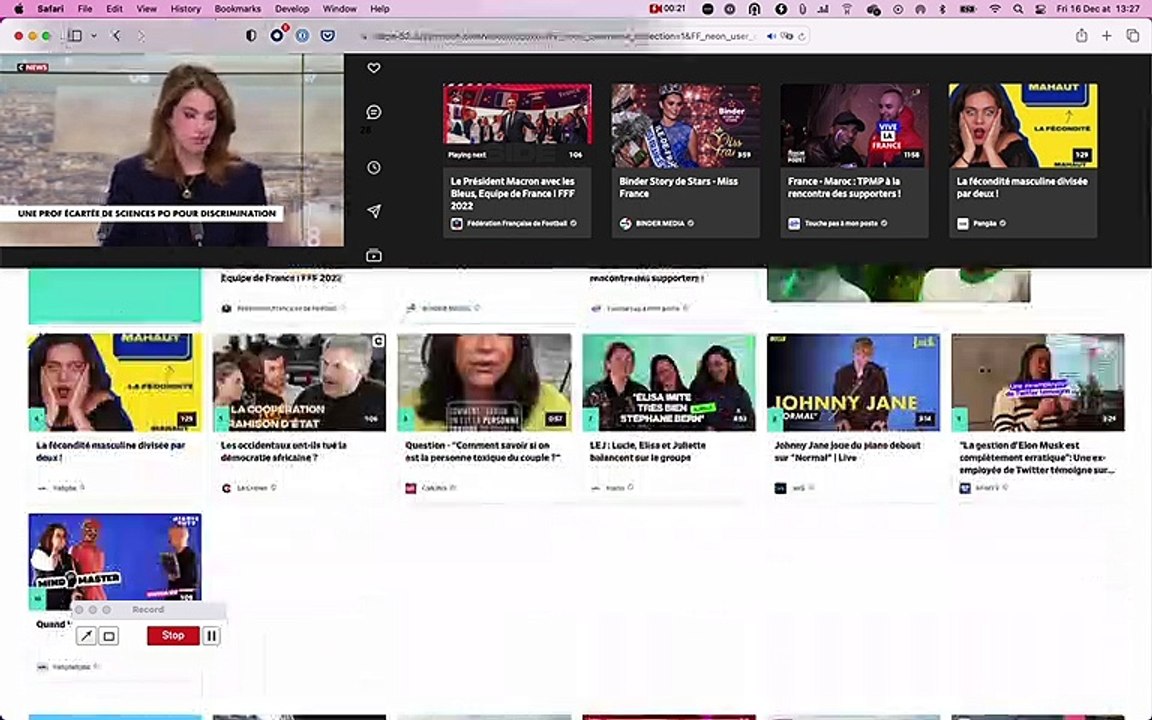Click the Bluetooth icon in menu bar
The width and height of the screenshot is (1152, 720).
[943, 9]
